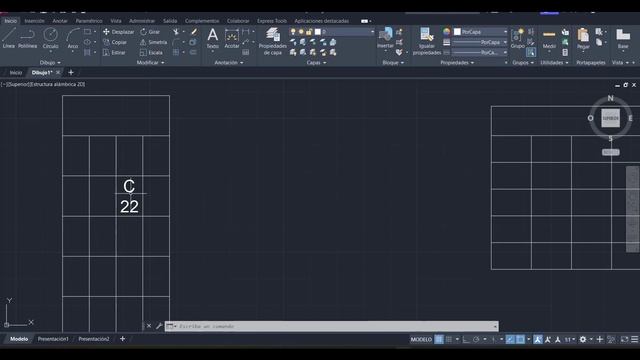This screenshot has height=360, width=640.
Task: Click the Recortar trim tool icon
Action: [176, 32]
